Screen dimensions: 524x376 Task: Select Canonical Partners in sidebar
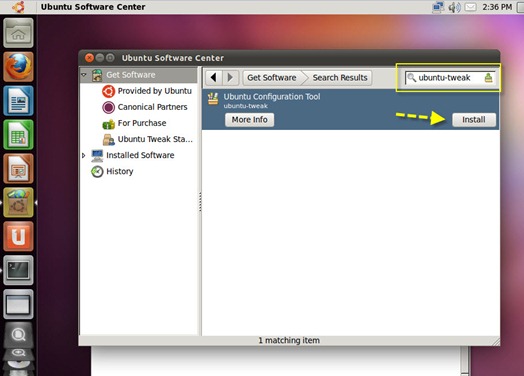tap(152, 107)
